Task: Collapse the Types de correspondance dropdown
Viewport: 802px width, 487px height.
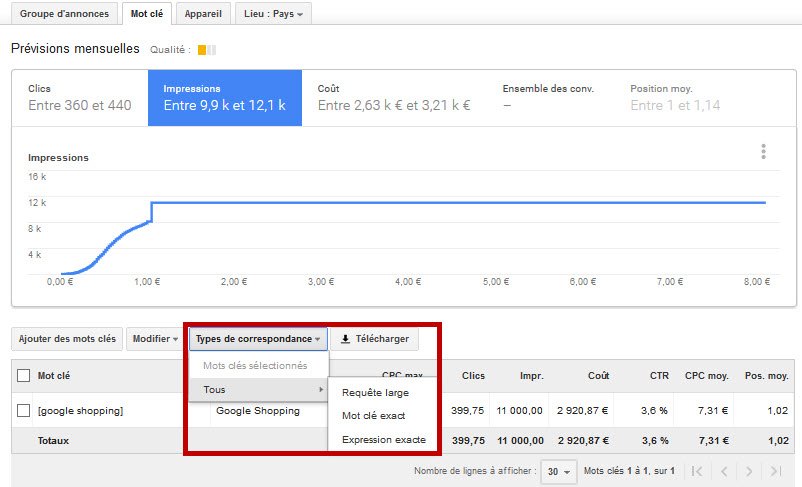Action: (x=258, y=339)
